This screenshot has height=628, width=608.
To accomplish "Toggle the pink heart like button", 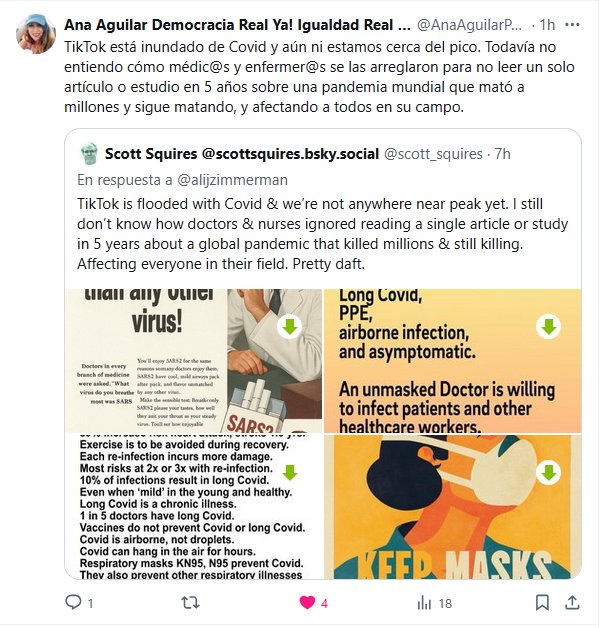I will coord(307,602).
